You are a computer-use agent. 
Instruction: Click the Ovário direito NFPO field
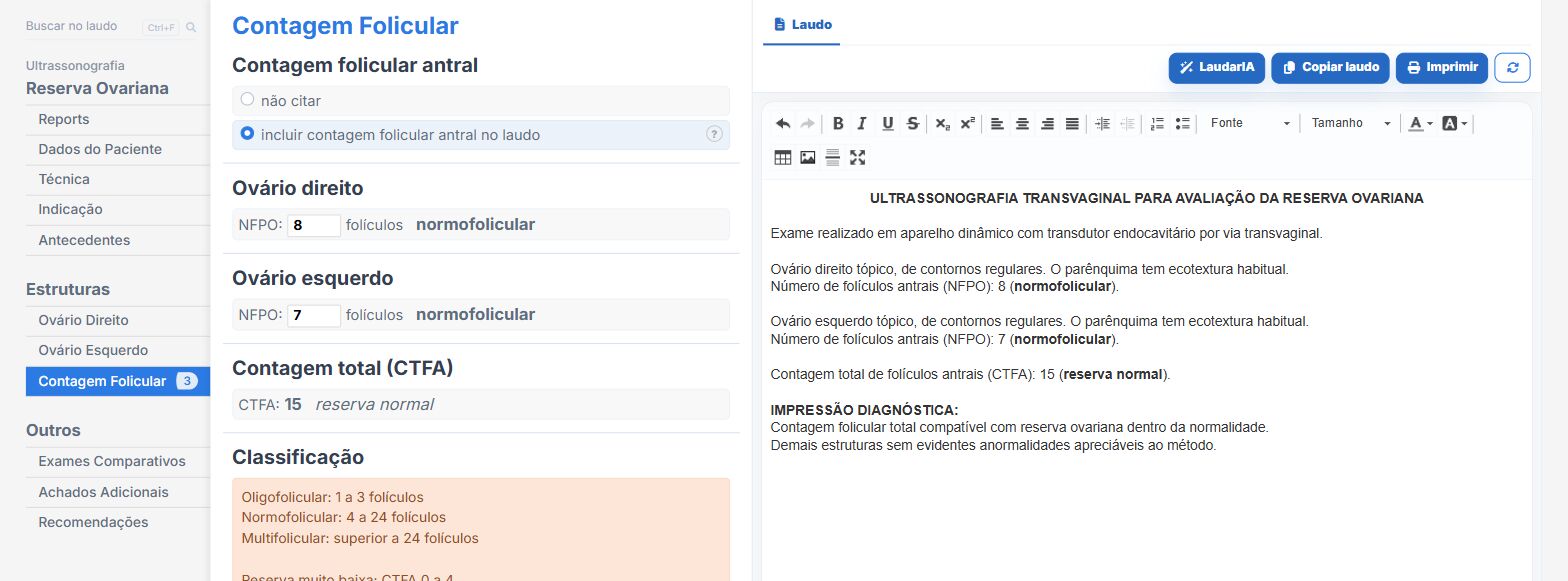(314, 225)
